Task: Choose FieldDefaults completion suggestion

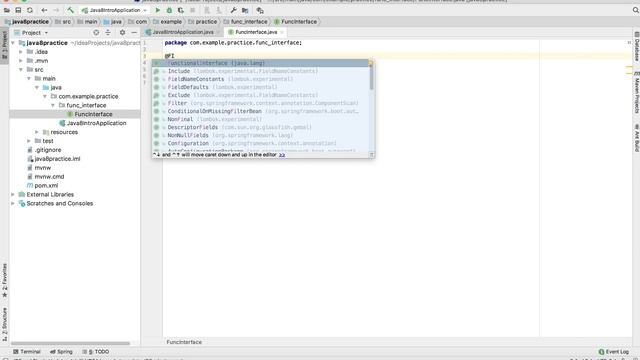Action: (x=260, y=87)
